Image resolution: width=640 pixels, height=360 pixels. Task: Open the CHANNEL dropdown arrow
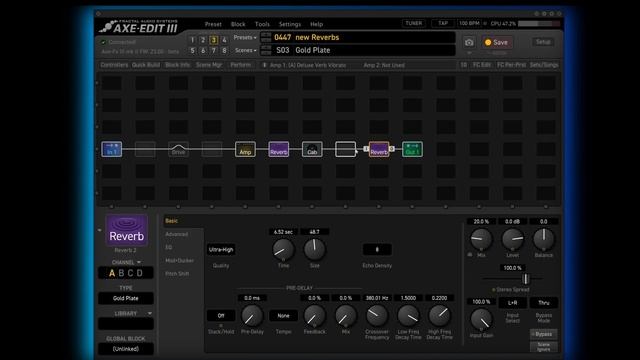[x=139, y=262]
